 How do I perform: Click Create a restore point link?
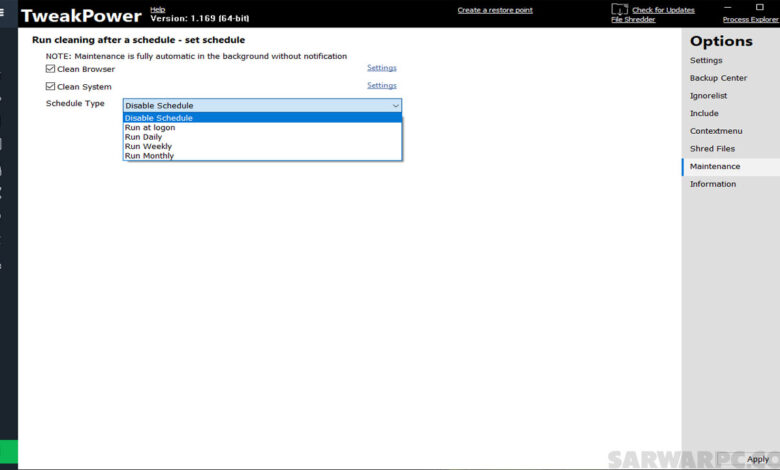point(495,10)
